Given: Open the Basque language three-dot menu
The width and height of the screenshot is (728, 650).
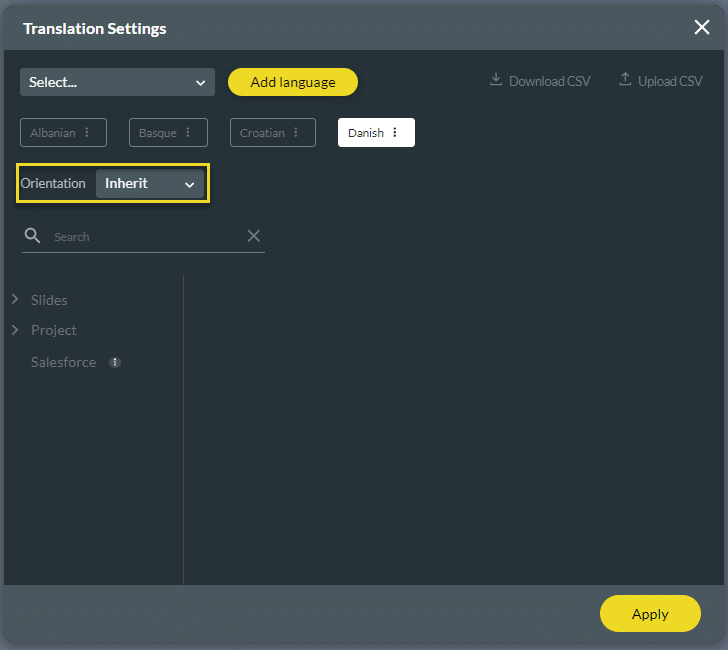Looking at the screenshot, I should click(x=188, y=133).
